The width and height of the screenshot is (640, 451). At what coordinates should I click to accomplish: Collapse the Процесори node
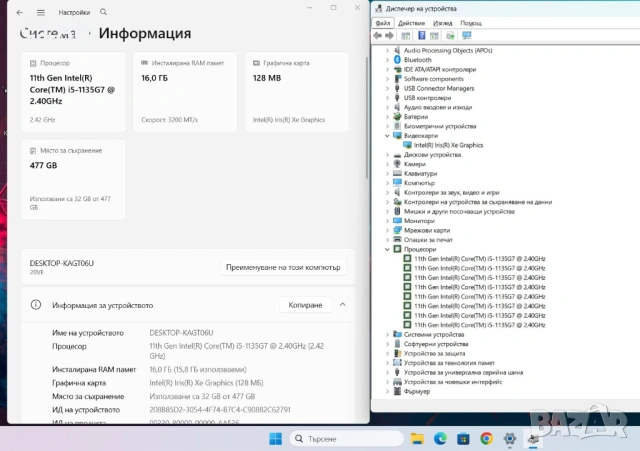point(387,249)
